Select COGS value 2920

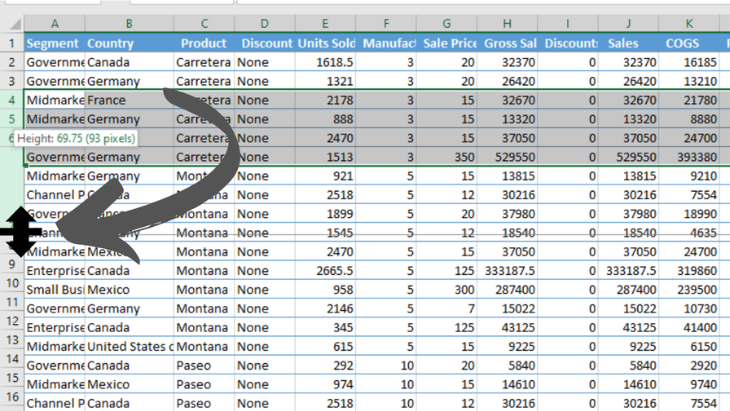(689, 365)
